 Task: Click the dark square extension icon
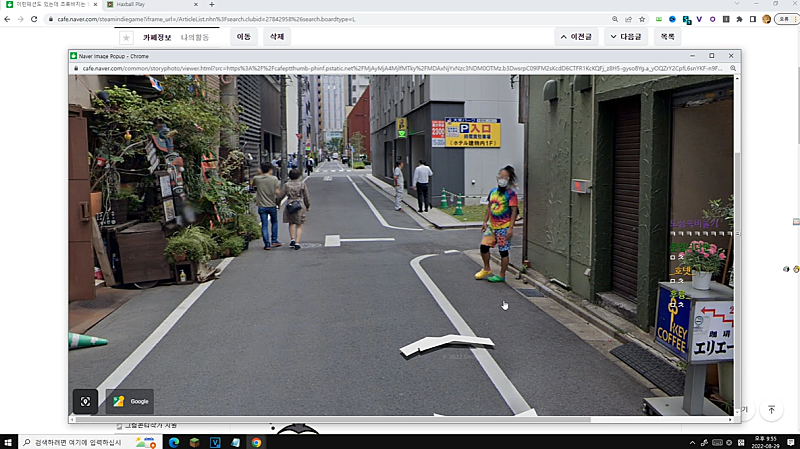coord(726,19)
